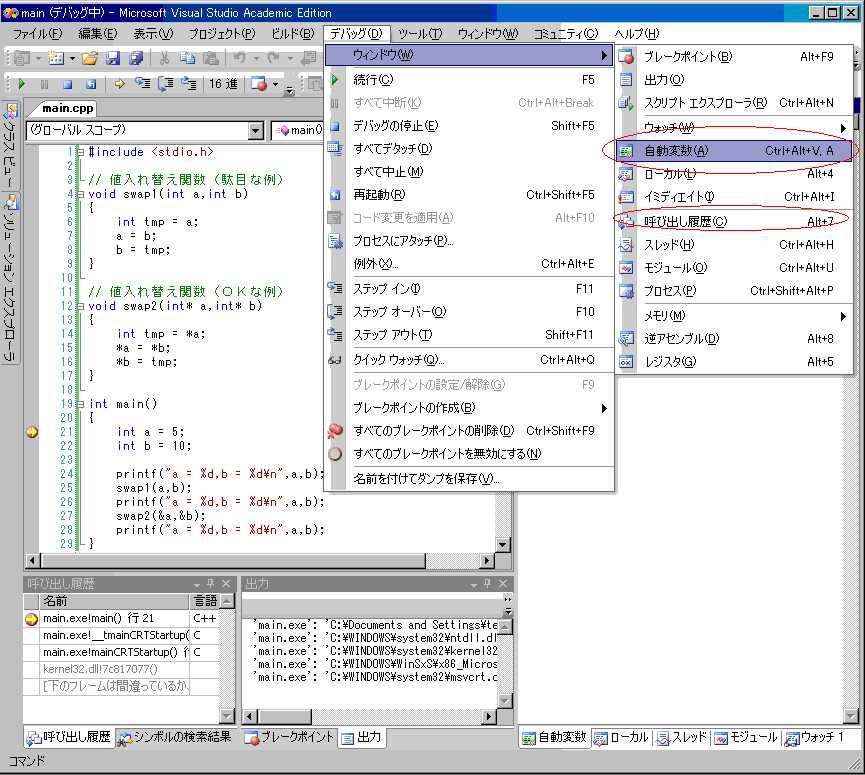Click the Step Out toolbar icon
The image size is (865, 775).
[x=189, y=84]
